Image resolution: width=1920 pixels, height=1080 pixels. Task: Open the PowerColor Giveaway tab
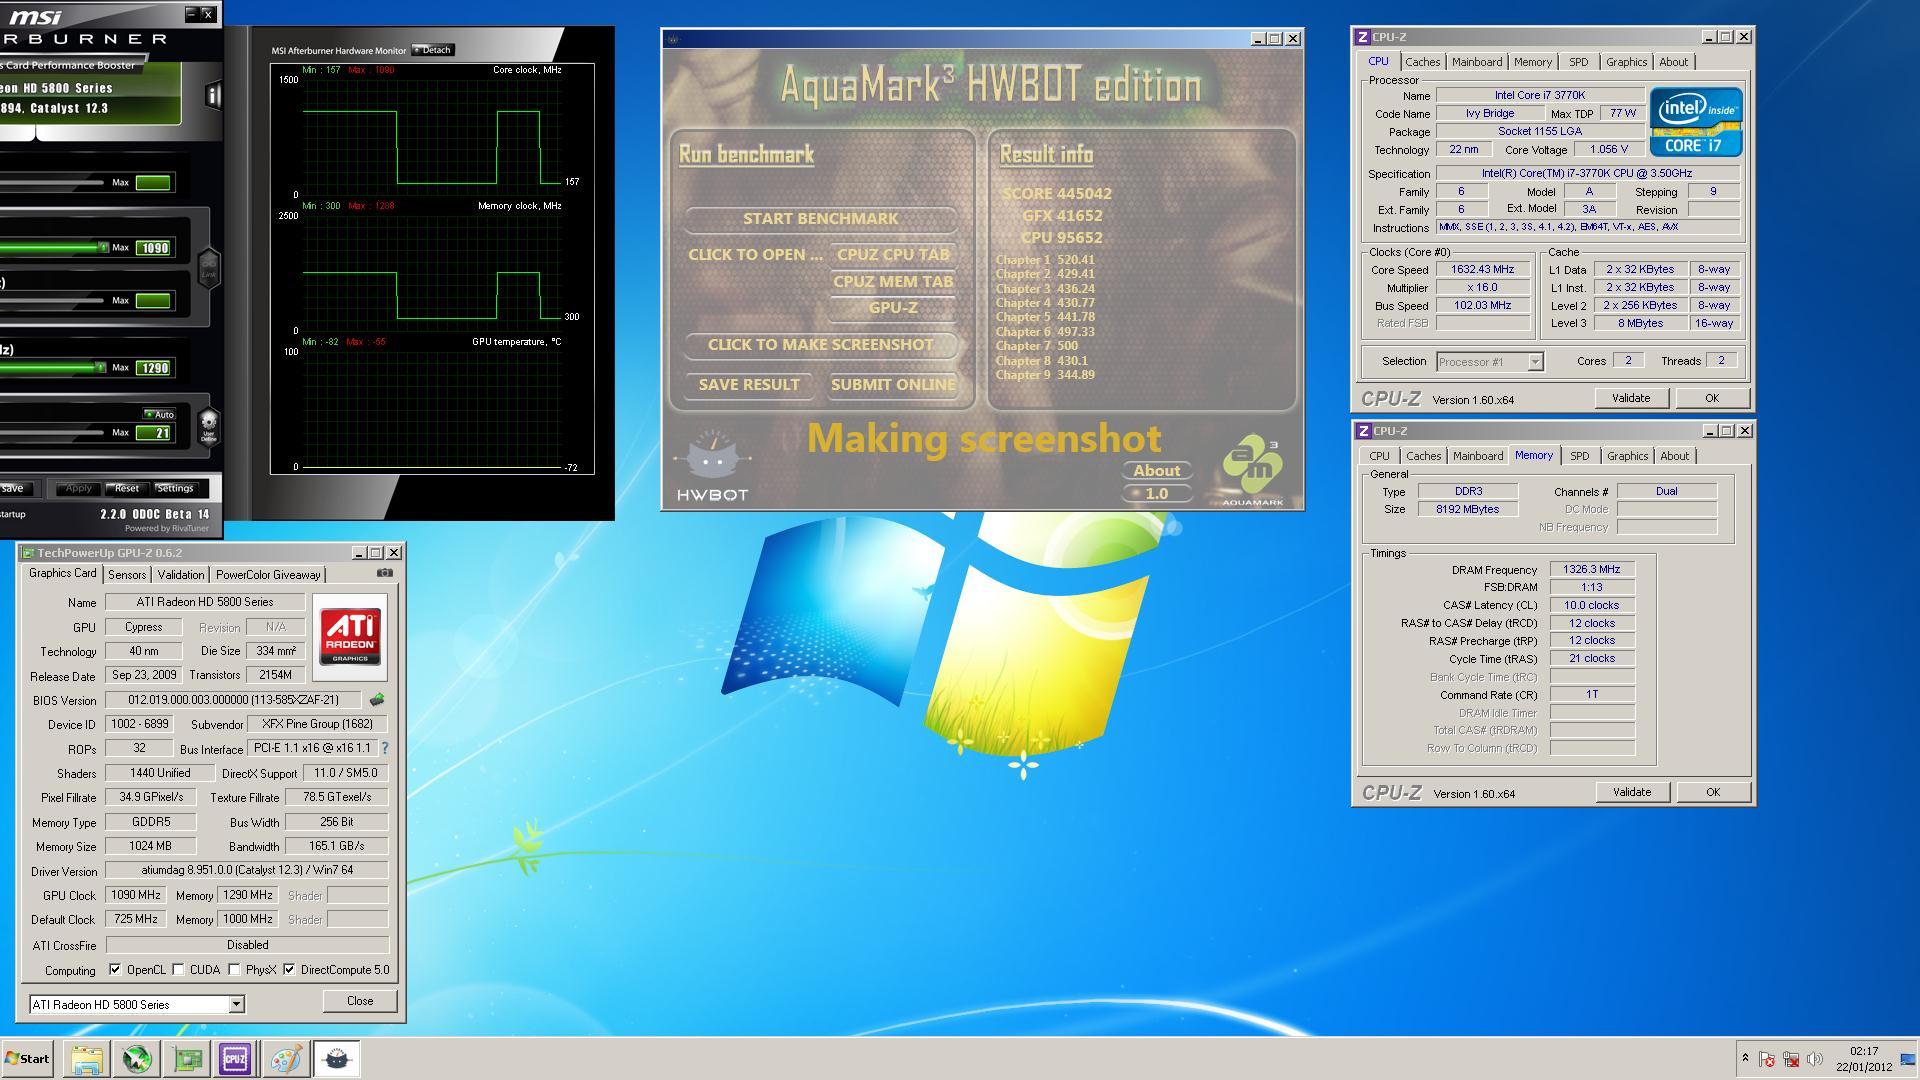pos(268,574)
